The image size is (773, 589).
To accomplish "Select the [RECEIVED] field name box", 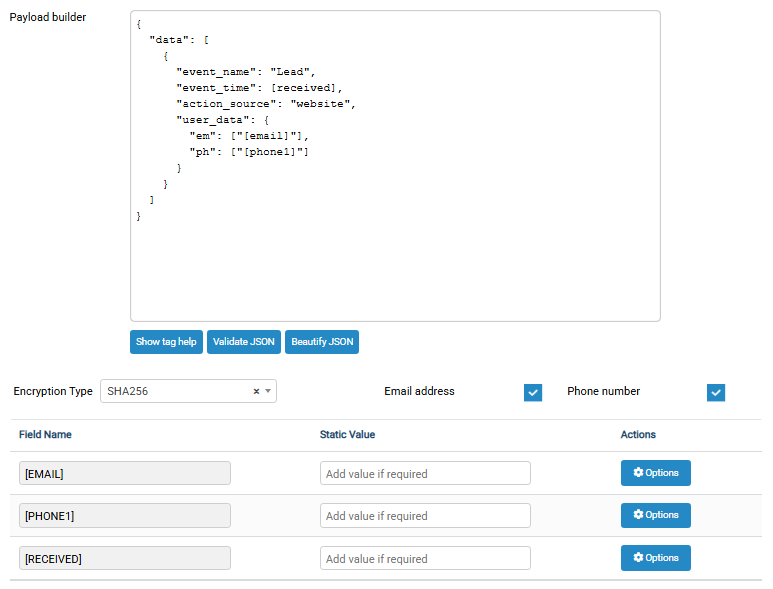I will click(125, 558).
